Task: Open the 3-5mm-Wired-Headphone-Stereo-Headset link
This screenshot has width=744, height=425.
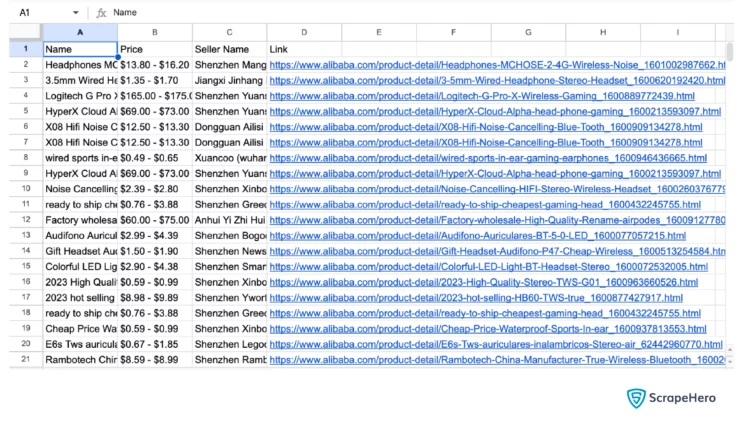Action: (x=497, y=81)
